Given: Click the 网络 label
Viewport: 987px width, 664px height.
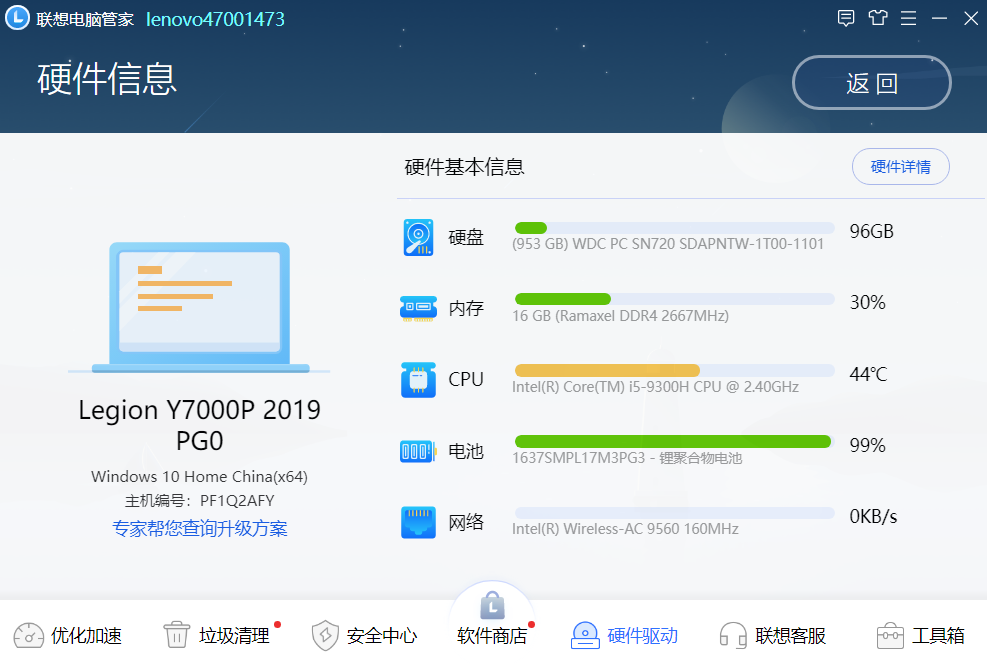Looking at the screenshot, I should point(466,522).
